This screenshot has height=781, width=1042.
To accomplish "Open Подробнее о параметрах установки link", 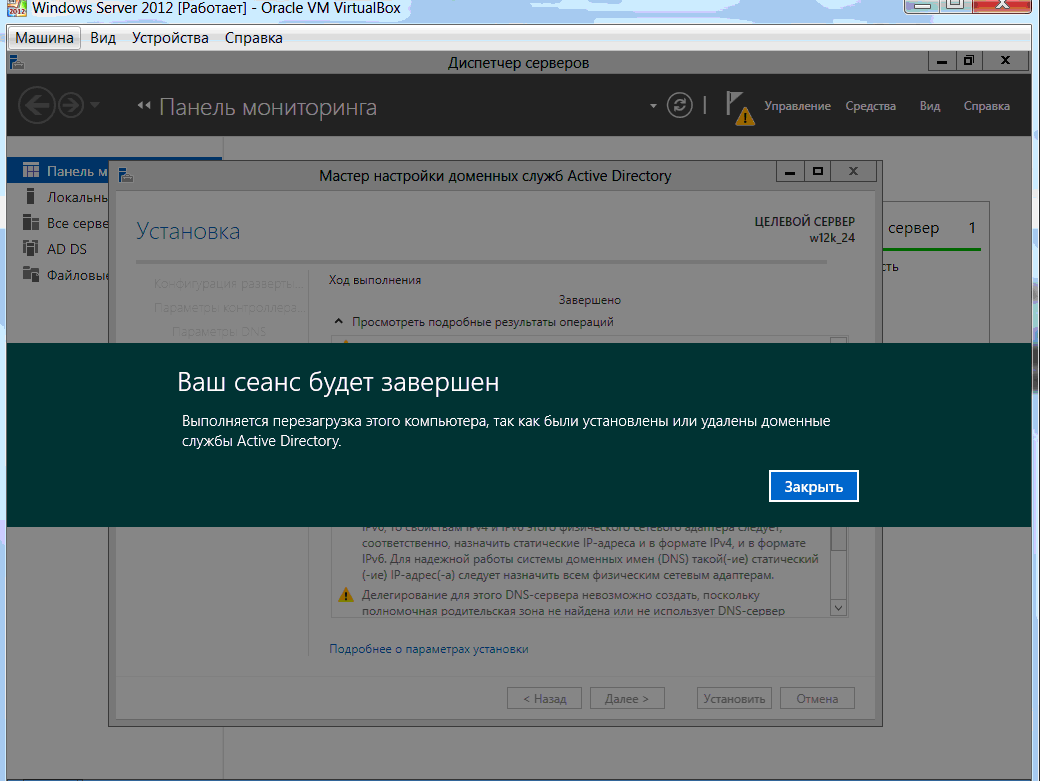I will pyautogui.click(x=429, y=649).
